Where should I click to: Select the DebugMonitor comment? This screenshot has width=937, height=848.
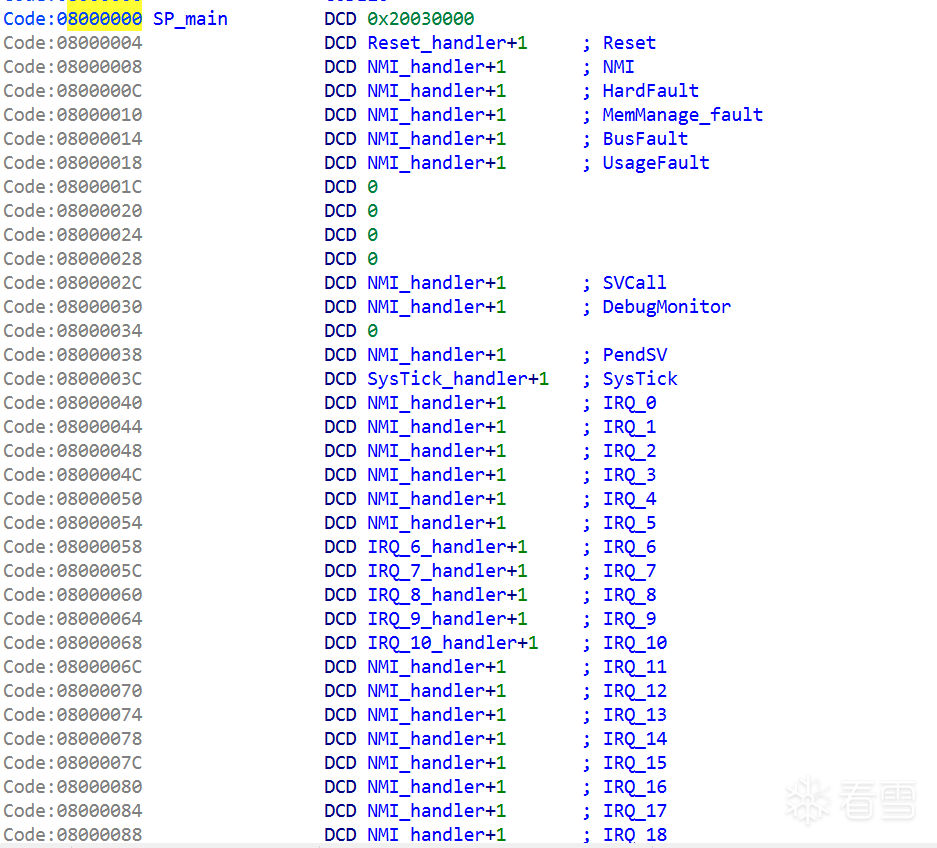(666, 307)
